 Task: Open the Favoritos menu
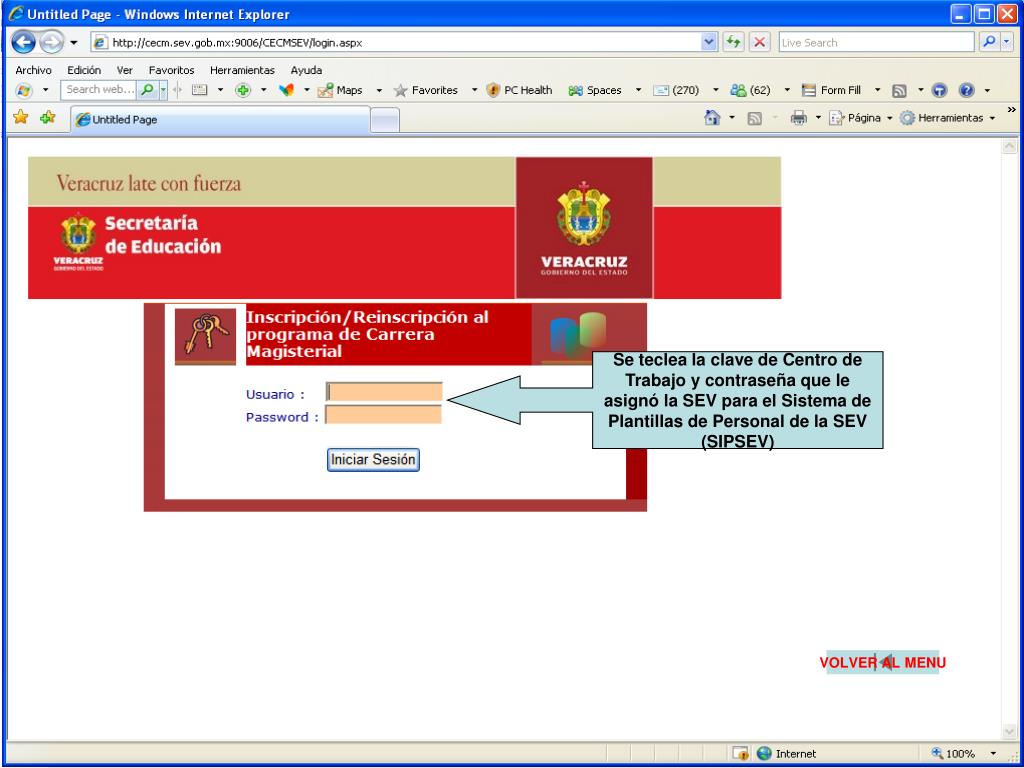tap(171, 70)
